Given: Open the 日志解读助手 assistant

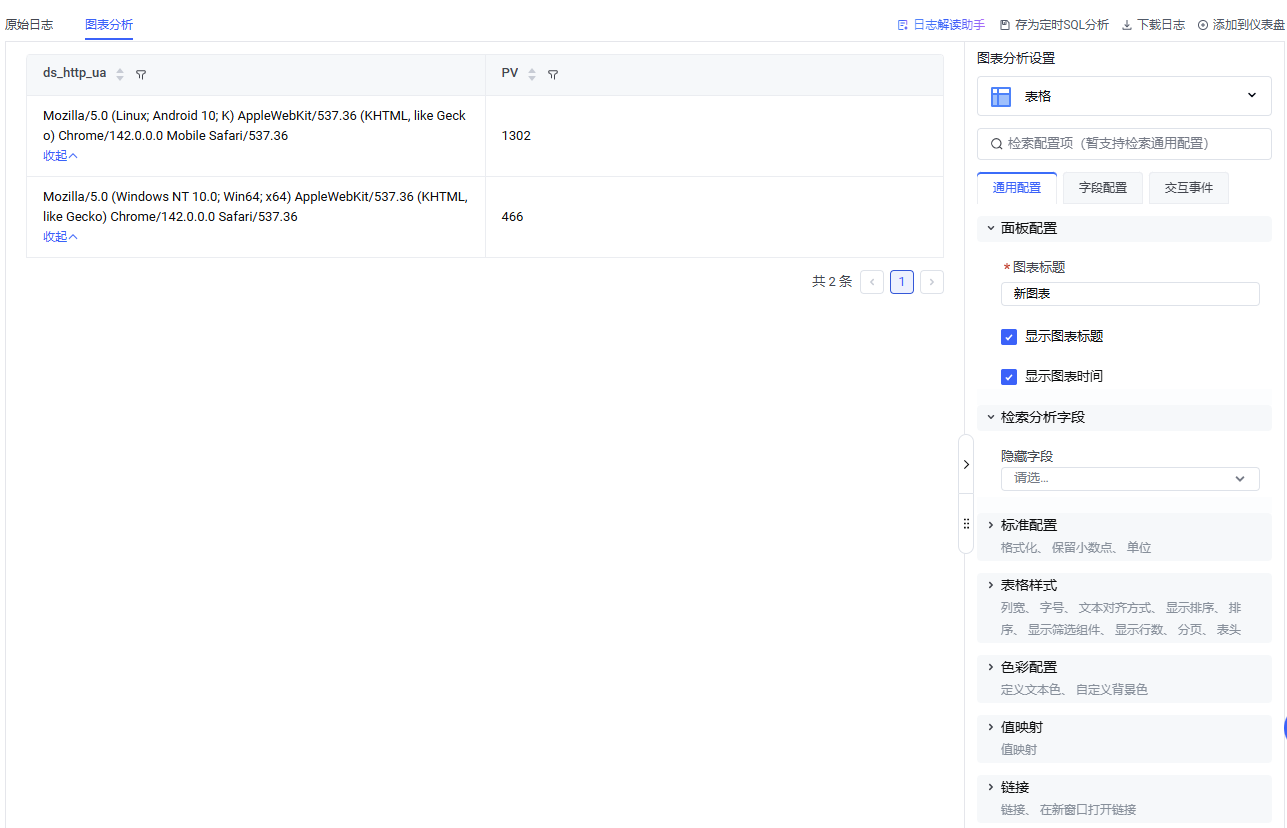Looking at the screenshot, I should coord(941,25).
